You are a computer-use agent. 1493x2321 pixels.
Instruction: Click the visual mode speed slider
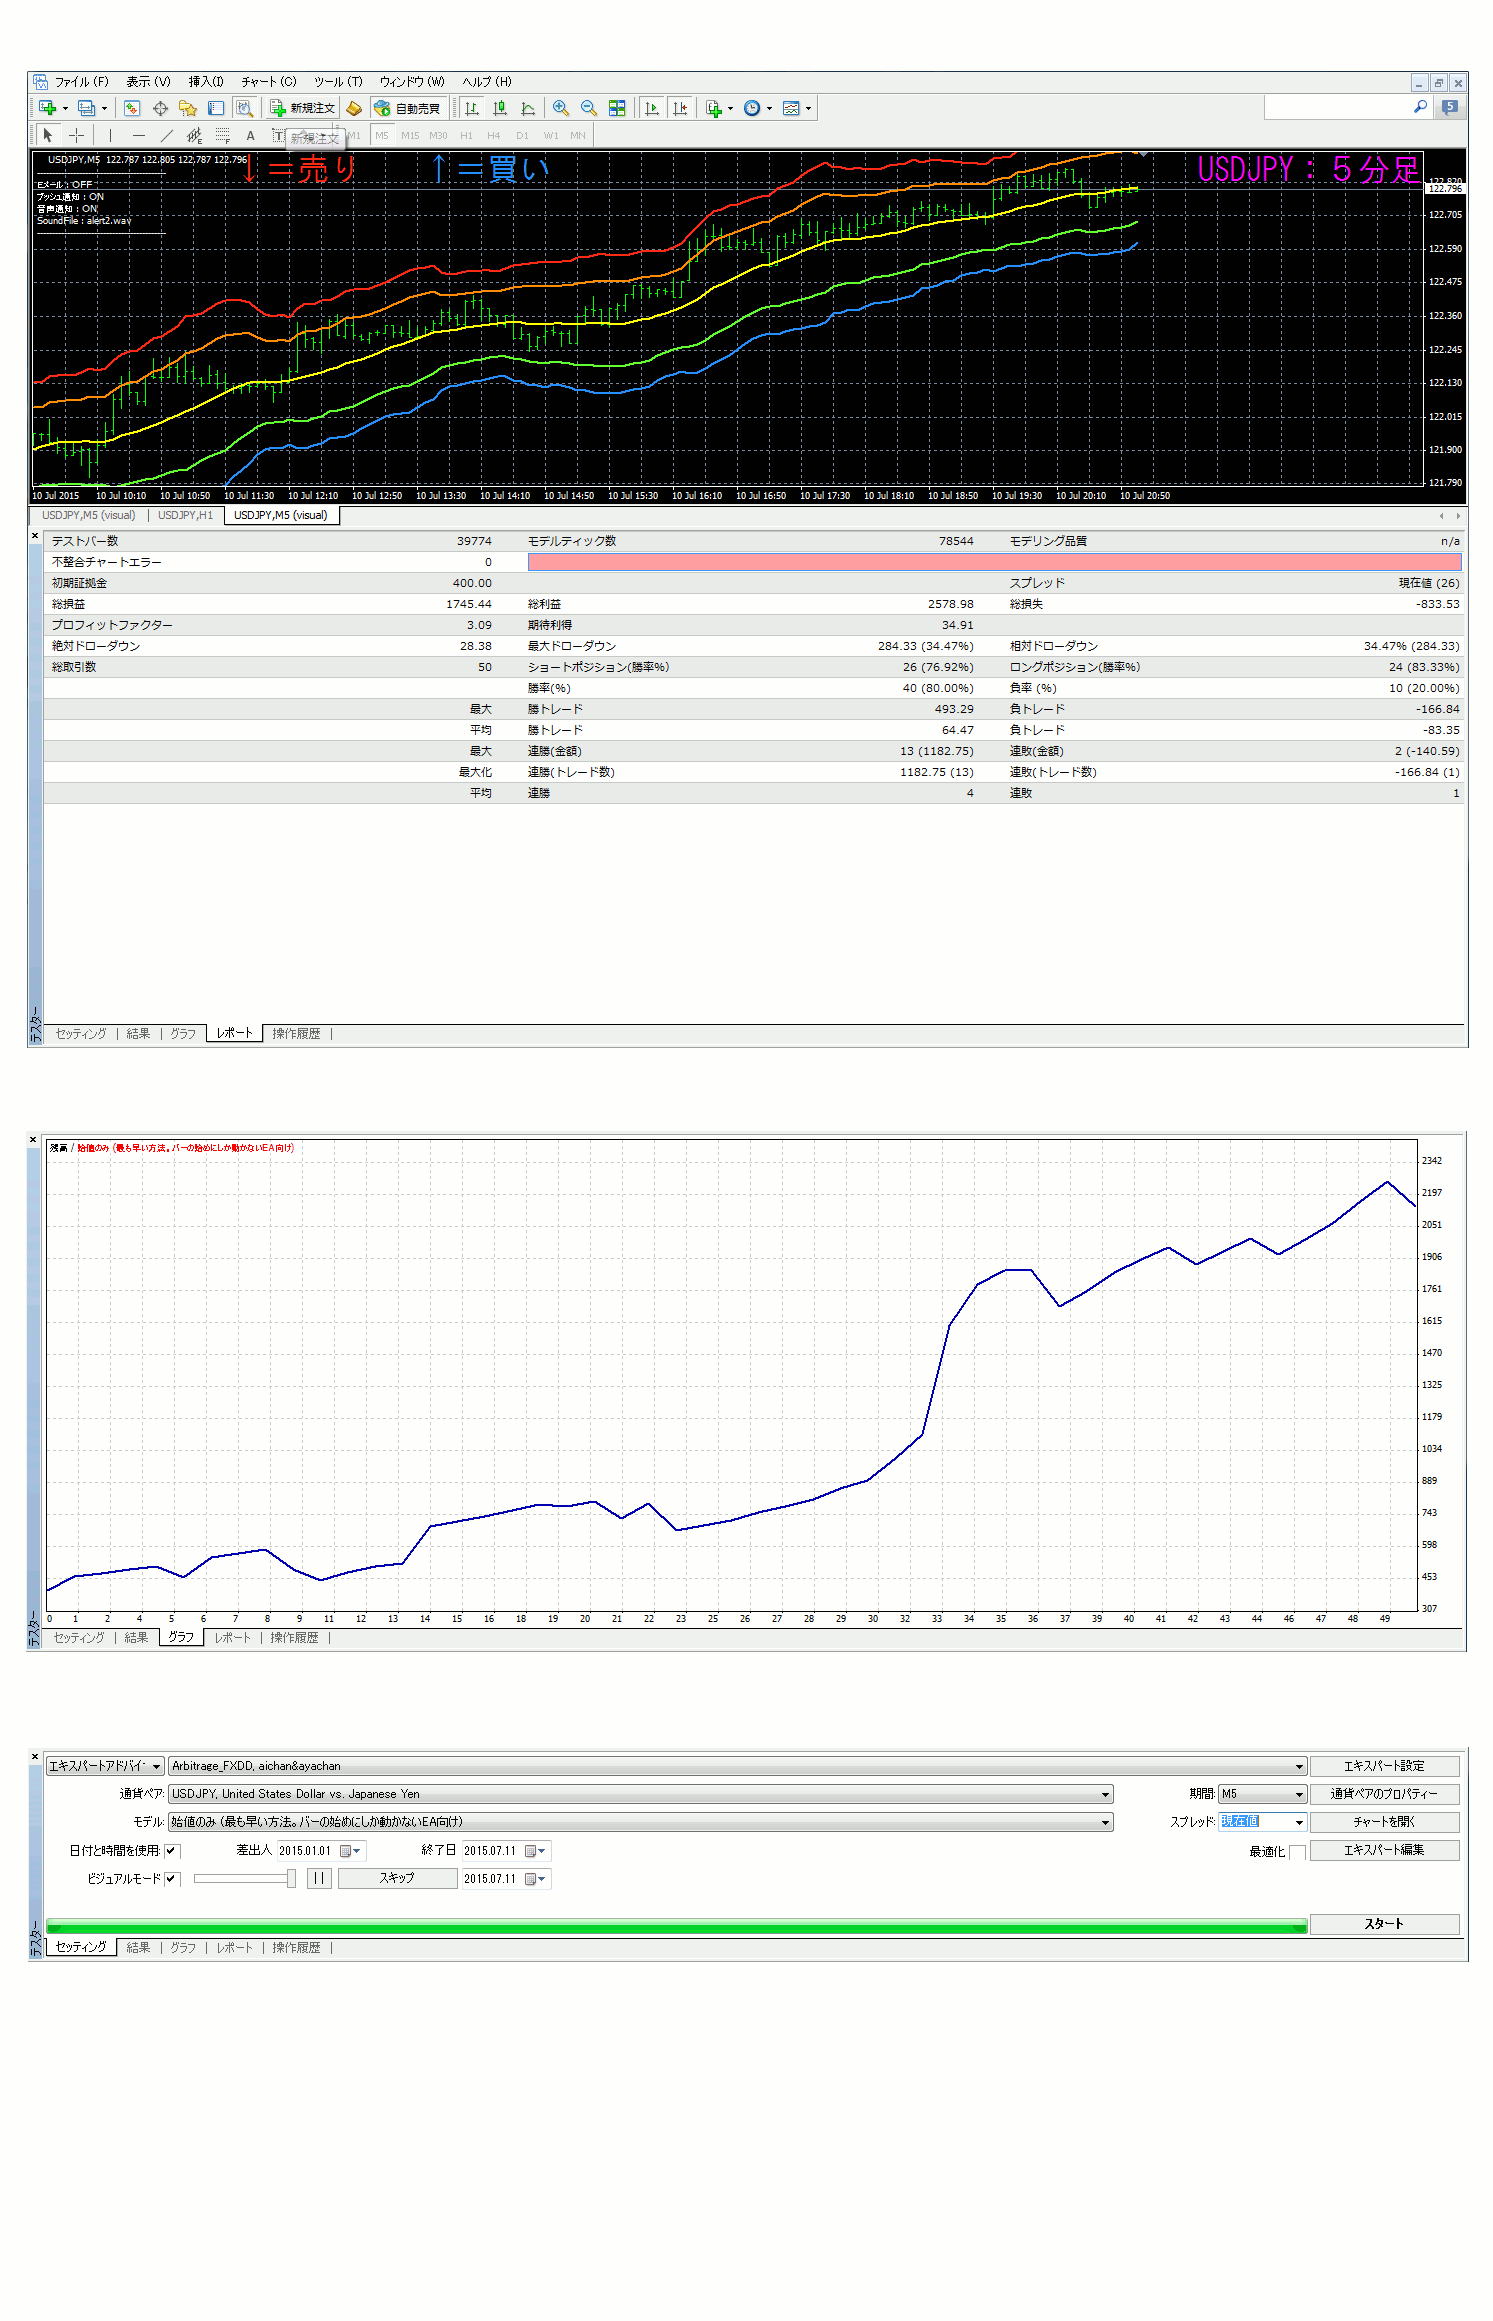click(290, 1879)
